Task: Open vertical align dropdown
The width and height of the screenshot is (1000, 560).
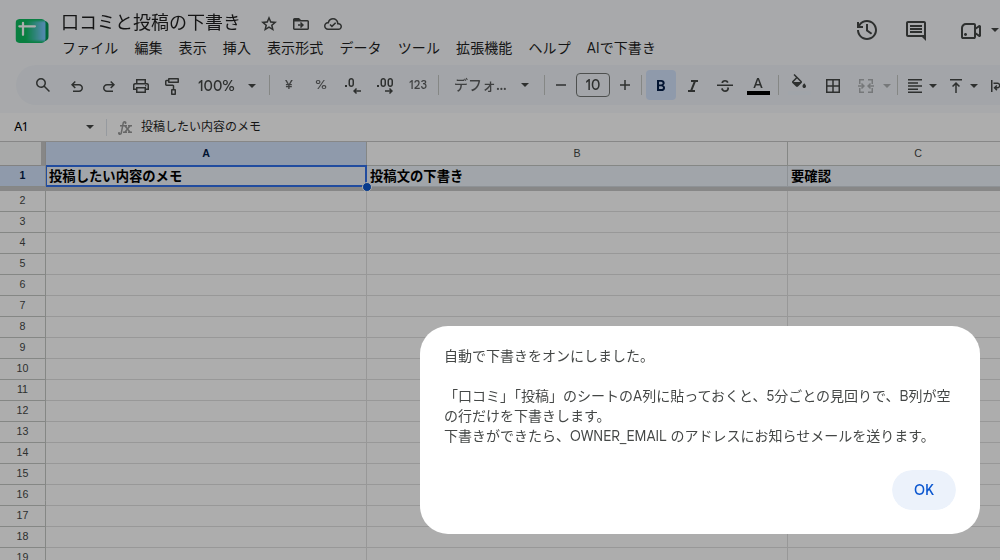Action: [963, 85]
